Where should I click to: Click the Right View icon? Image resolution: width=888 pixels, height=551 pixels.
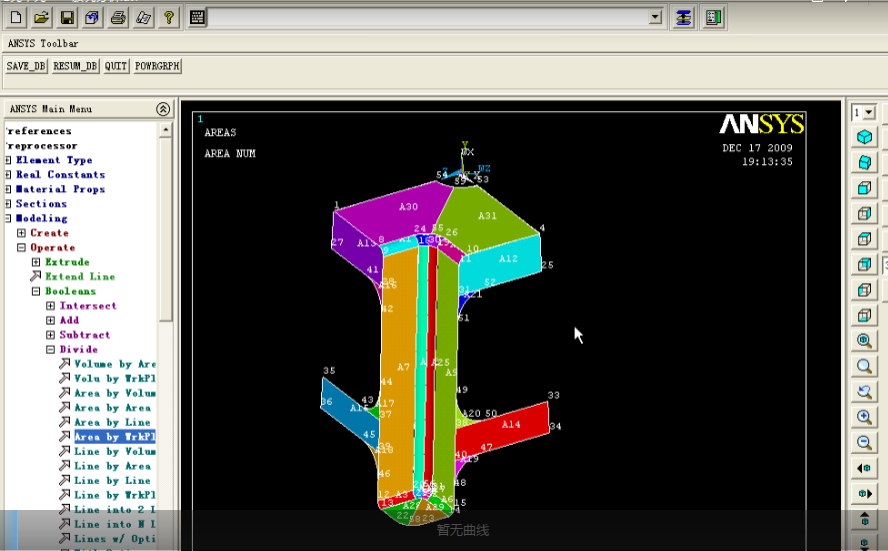coord(864,213)
